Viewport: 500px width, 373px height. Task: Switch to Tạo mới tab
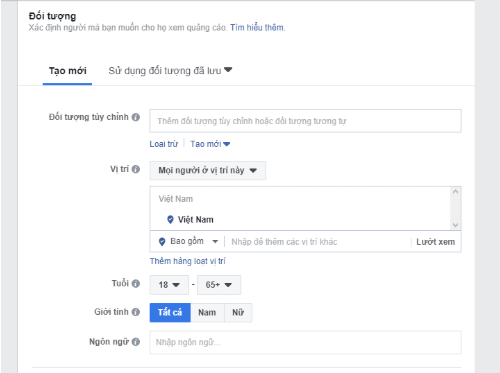click(x=67, y=71)
